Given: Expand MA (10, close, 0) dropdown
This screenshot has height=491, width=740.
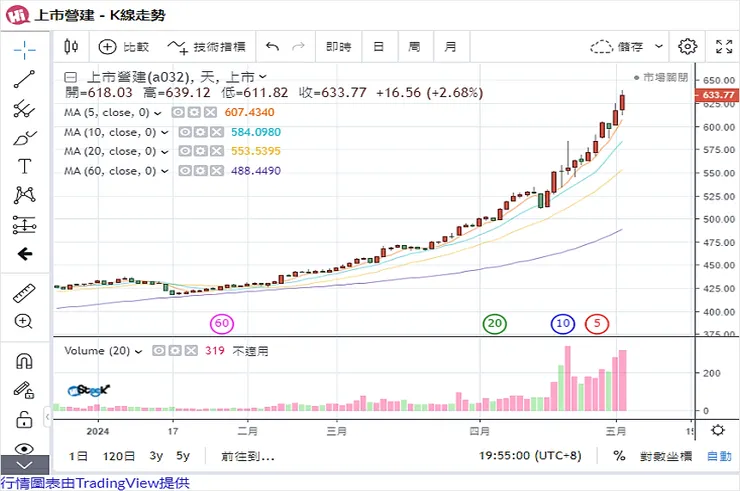Looking at the screenshot, I should pos(164,133).
